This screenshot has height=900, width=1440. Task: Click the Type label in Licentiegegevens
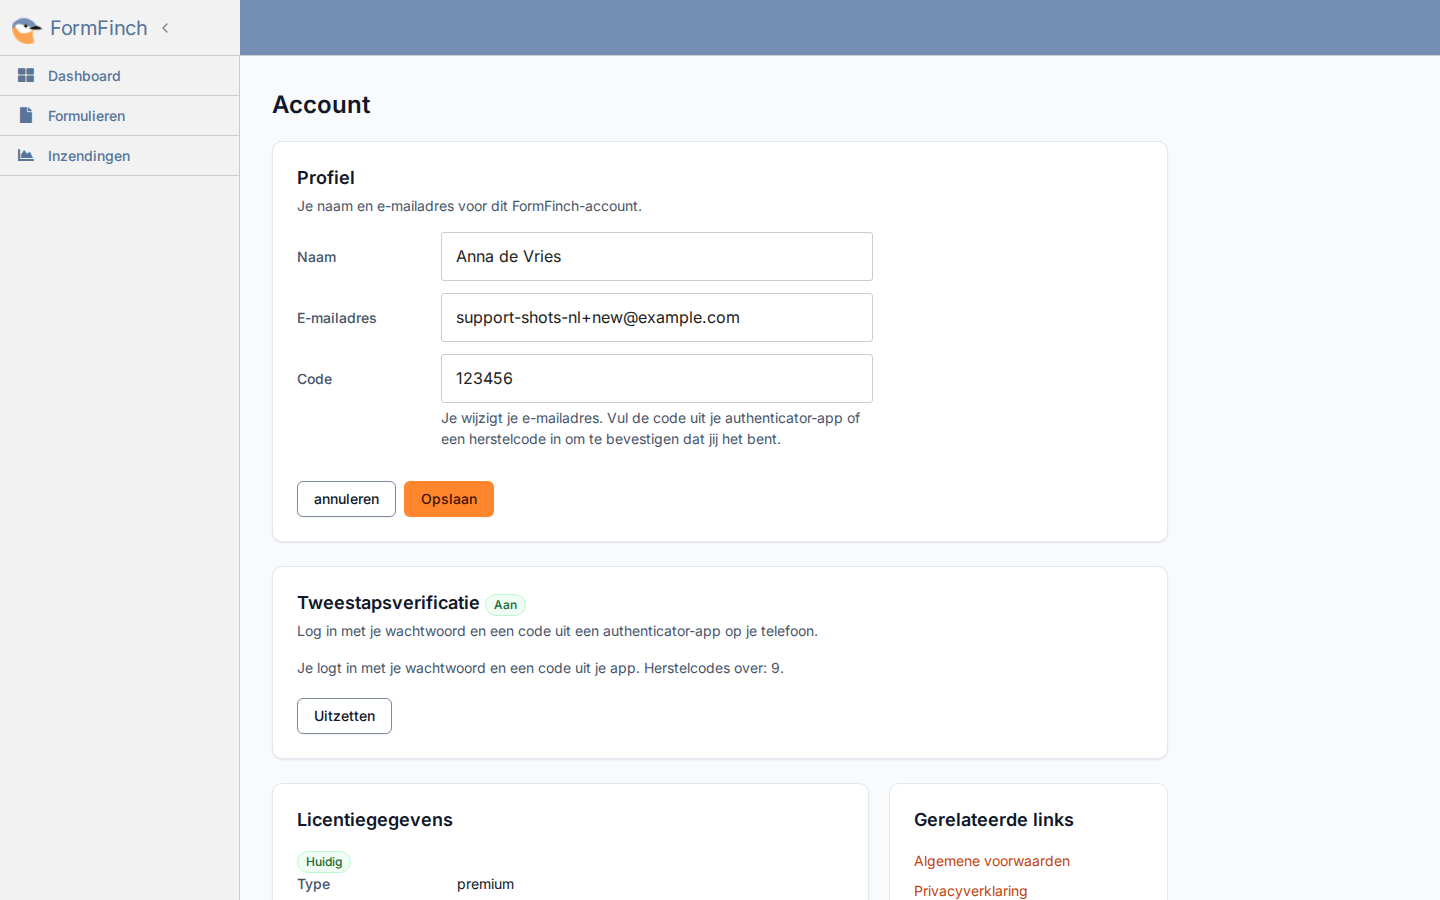314,884
